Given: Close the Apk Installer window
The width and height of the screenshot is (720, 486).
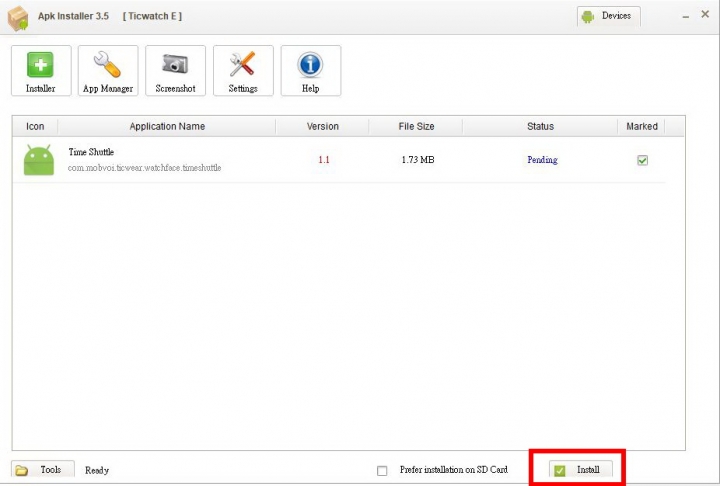Looking at the screenshot, I should 705,15.
